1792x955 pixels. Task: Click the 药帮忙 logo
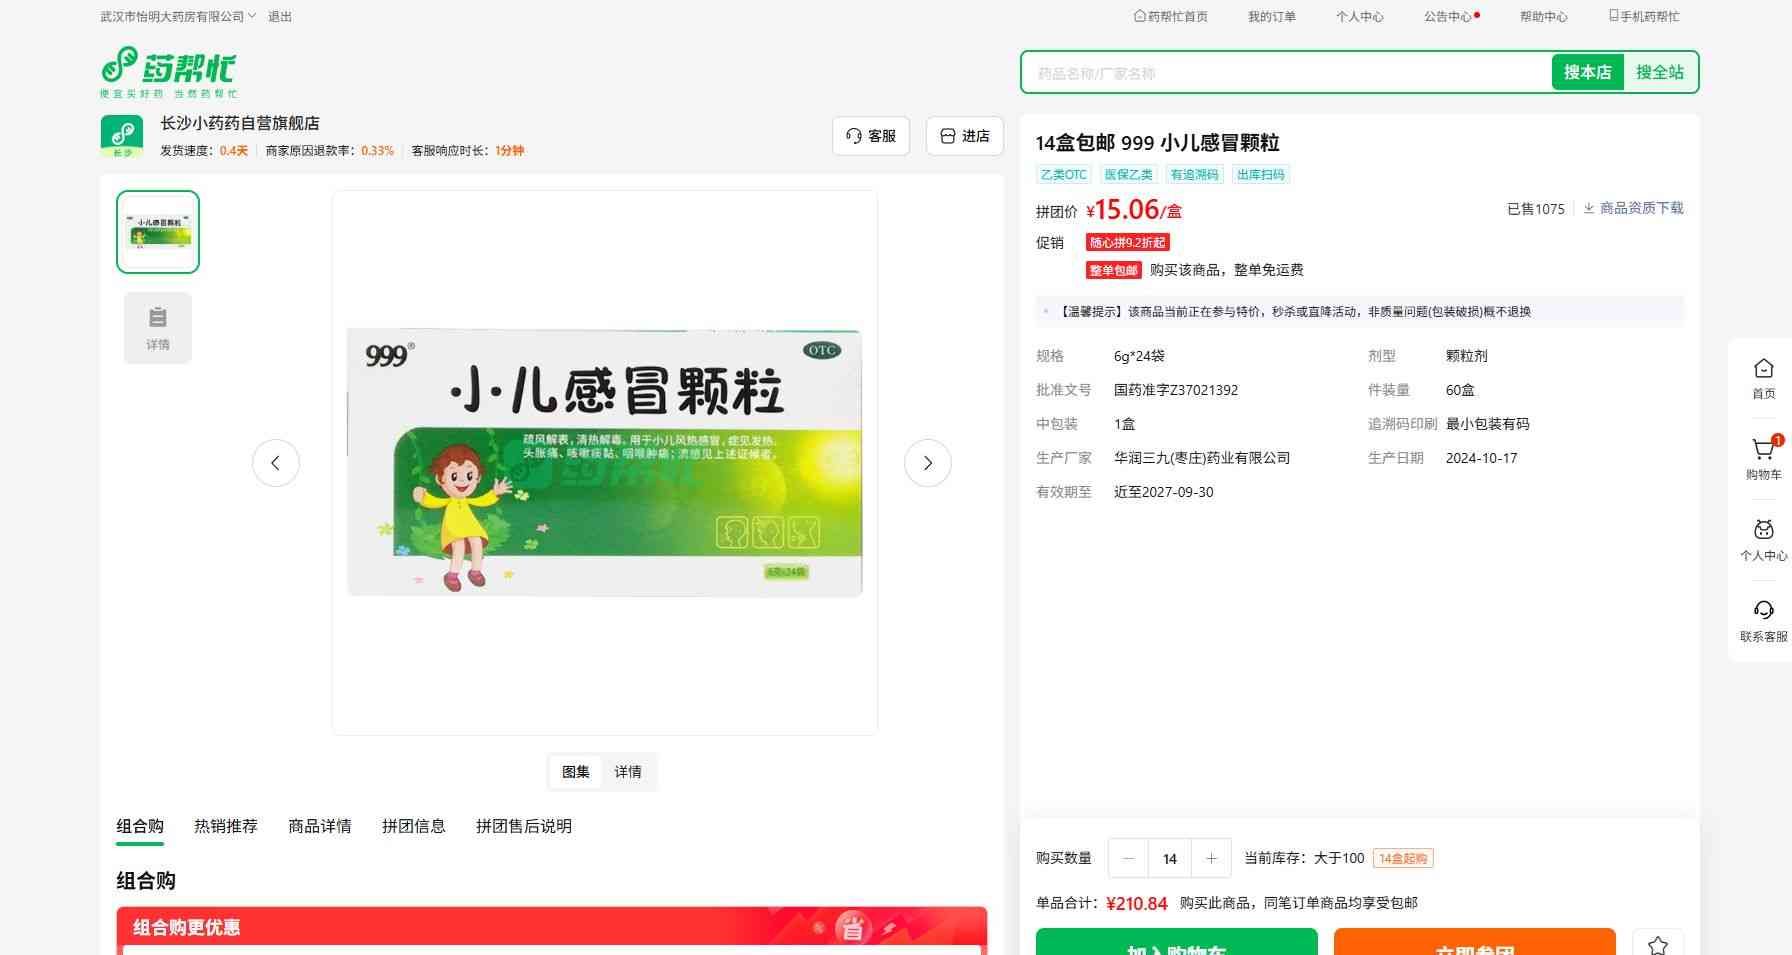click(168, 72)
